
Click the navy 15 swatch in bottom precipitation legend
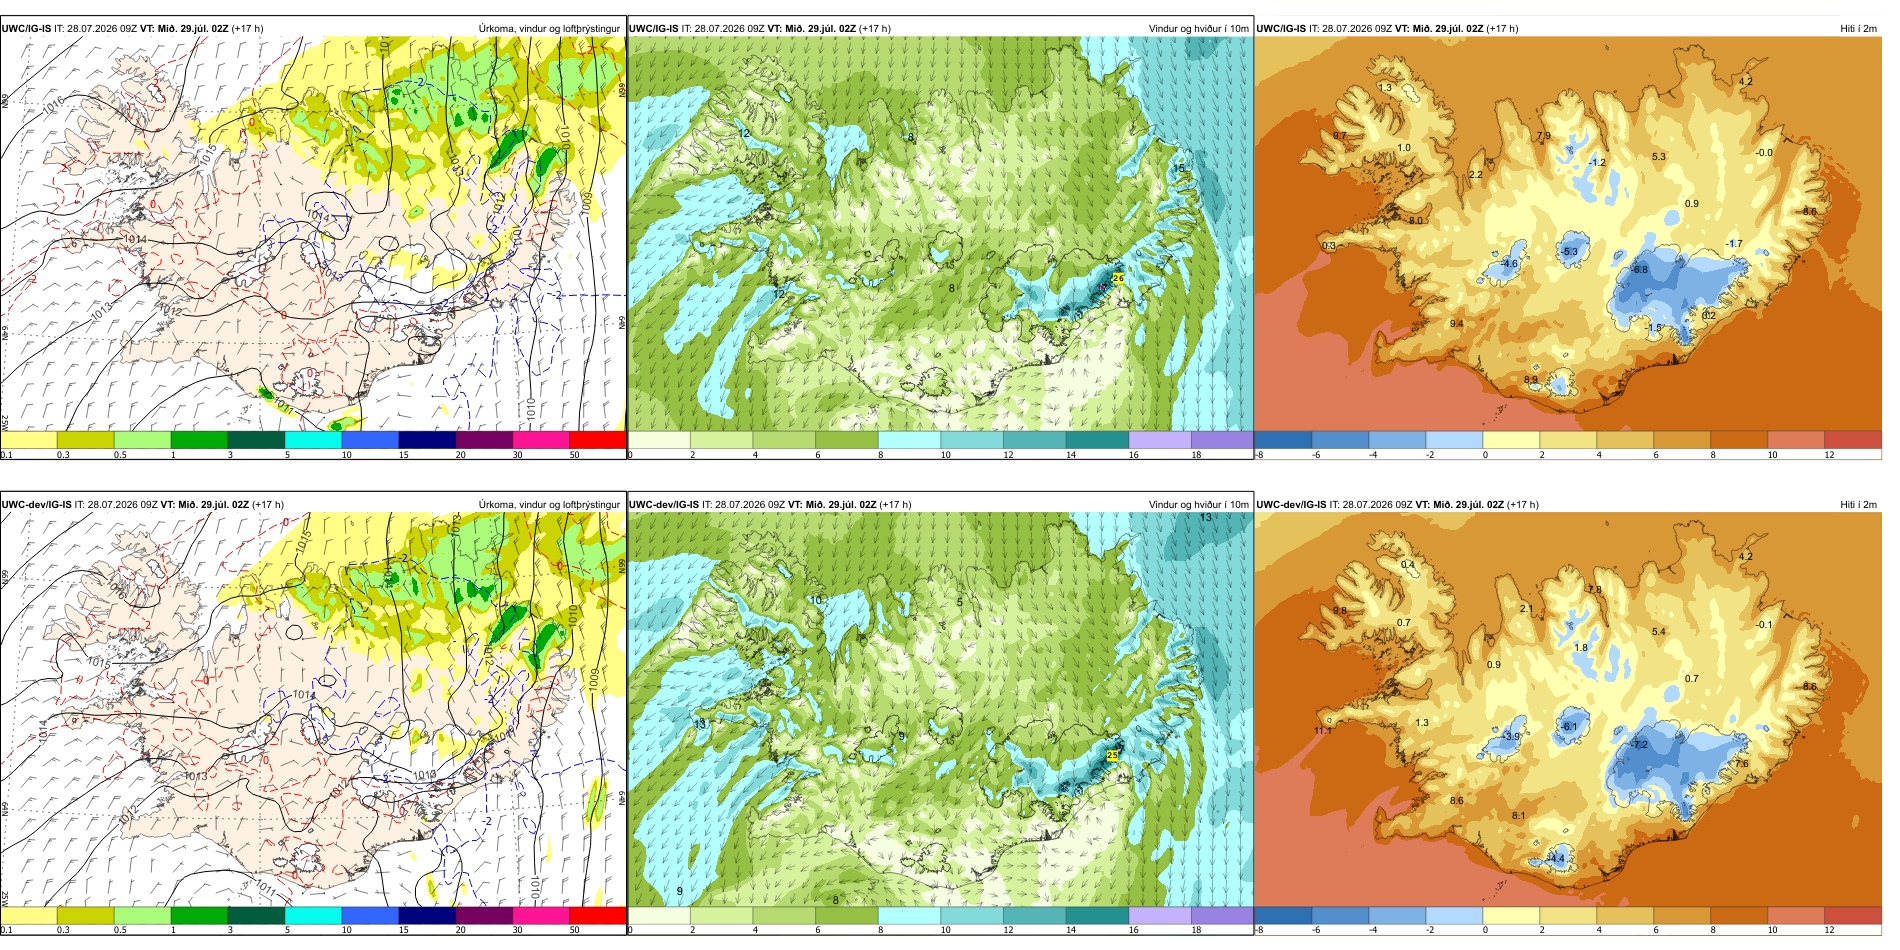pyautogui.click(x=427, y=914)
